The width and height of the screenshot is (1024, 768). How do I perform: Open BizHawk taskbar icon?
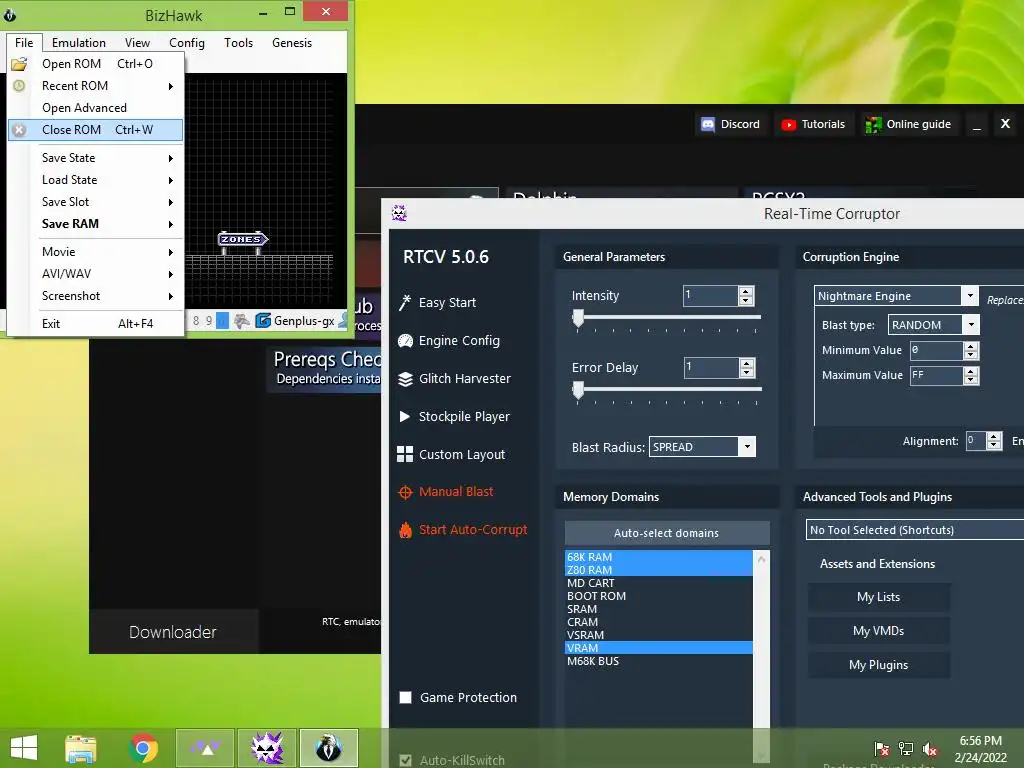(329, 748)
